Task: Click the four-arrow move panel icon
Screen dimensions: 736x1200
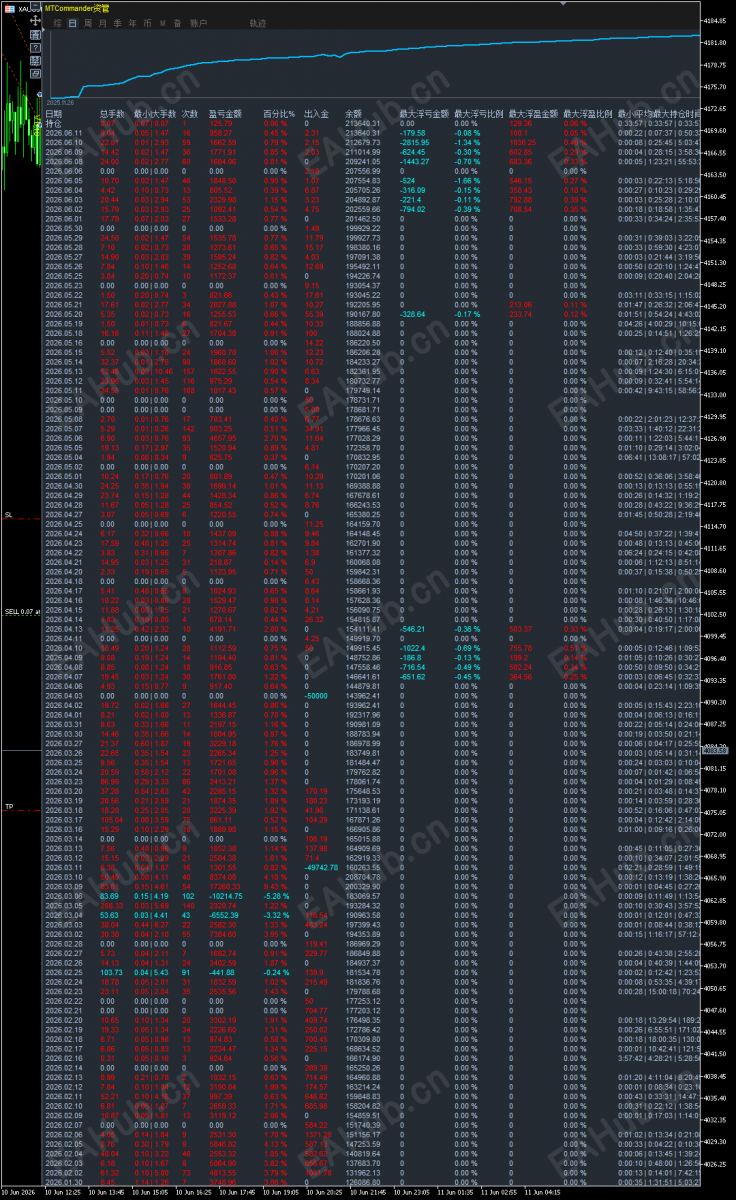Action: pos(35,20)
